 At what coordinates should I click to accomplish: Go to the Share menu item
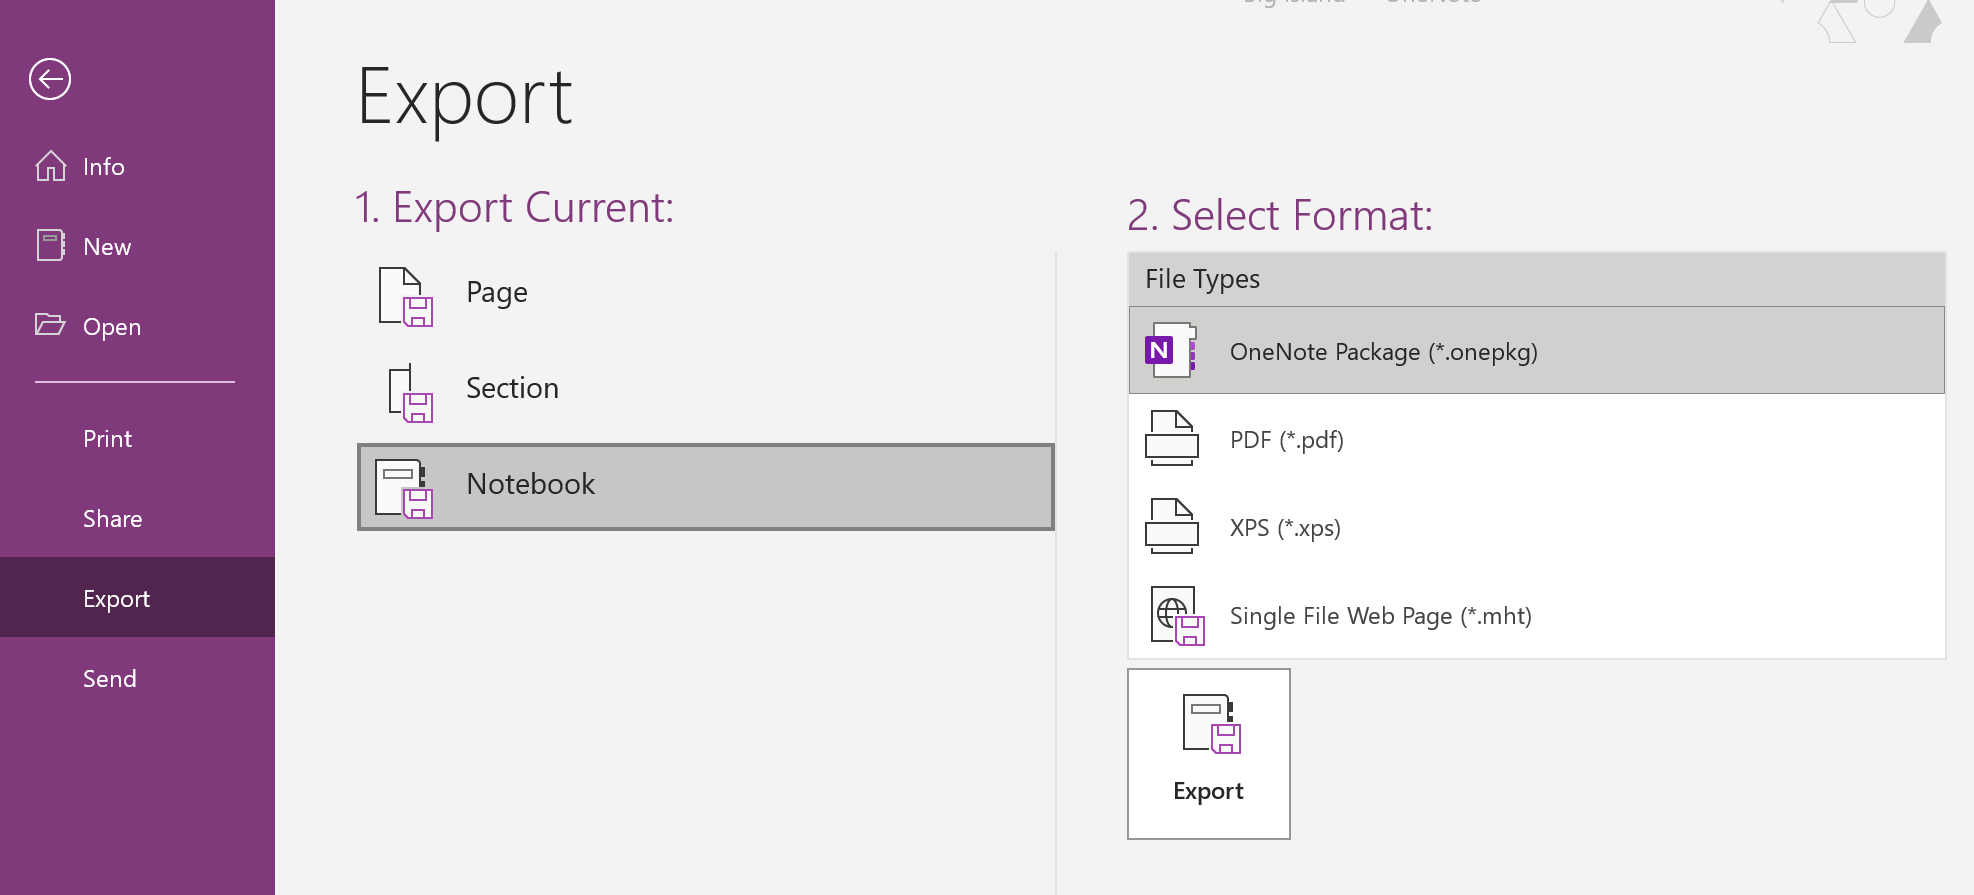point(112,519)
